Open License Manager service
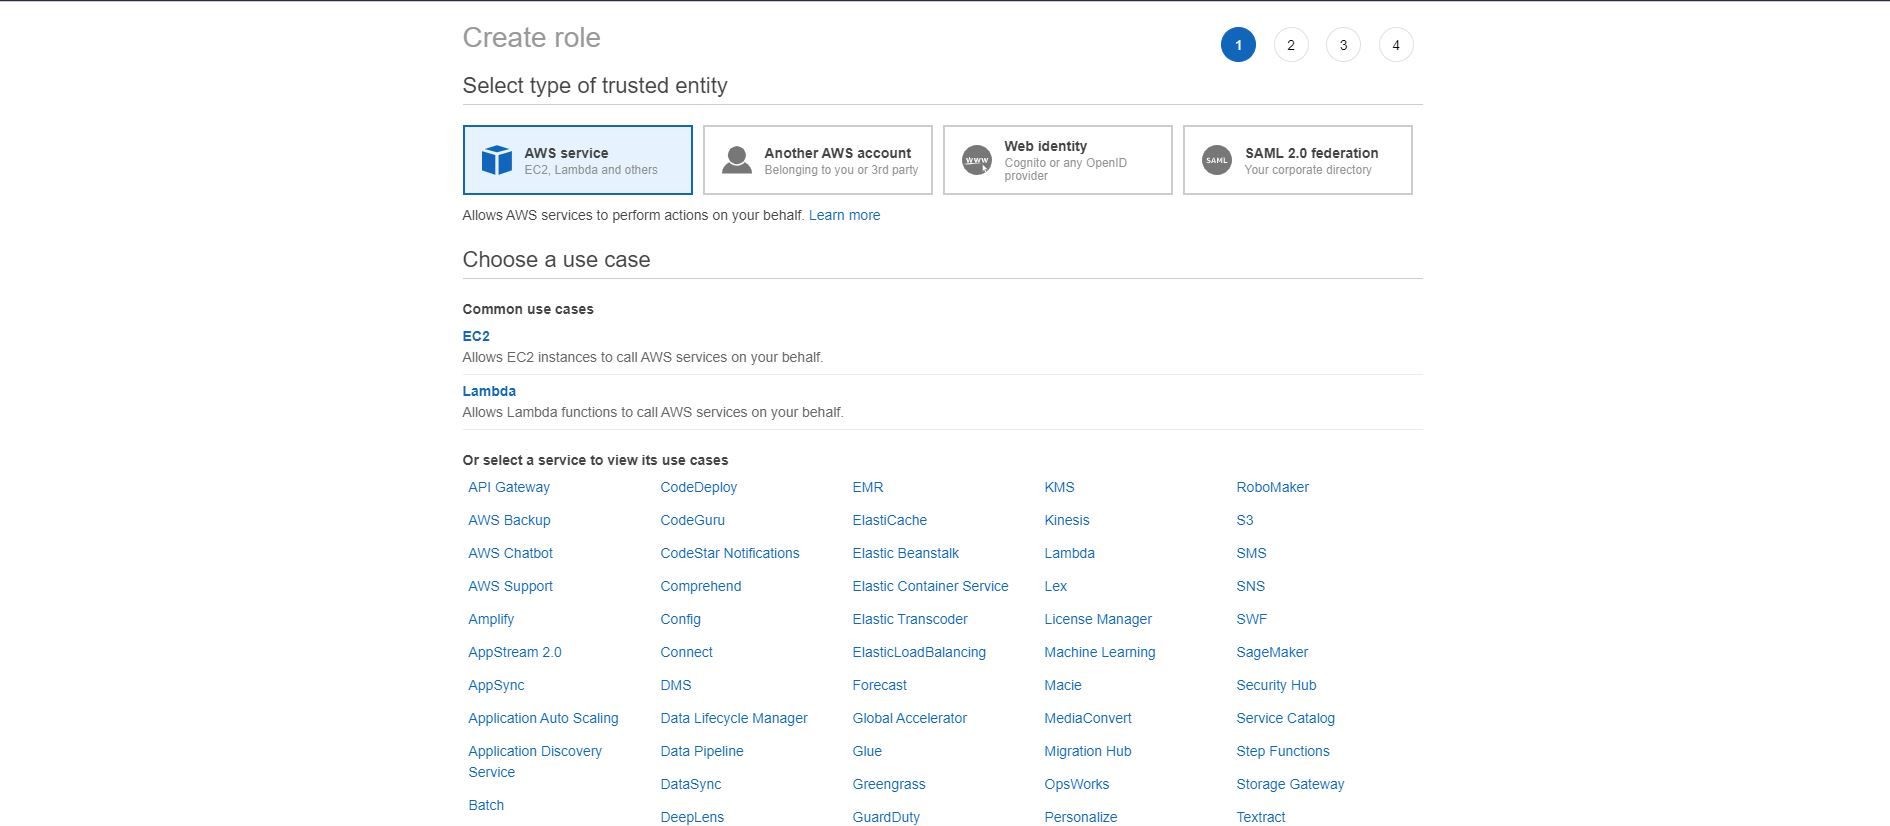 click(1098, 619)
